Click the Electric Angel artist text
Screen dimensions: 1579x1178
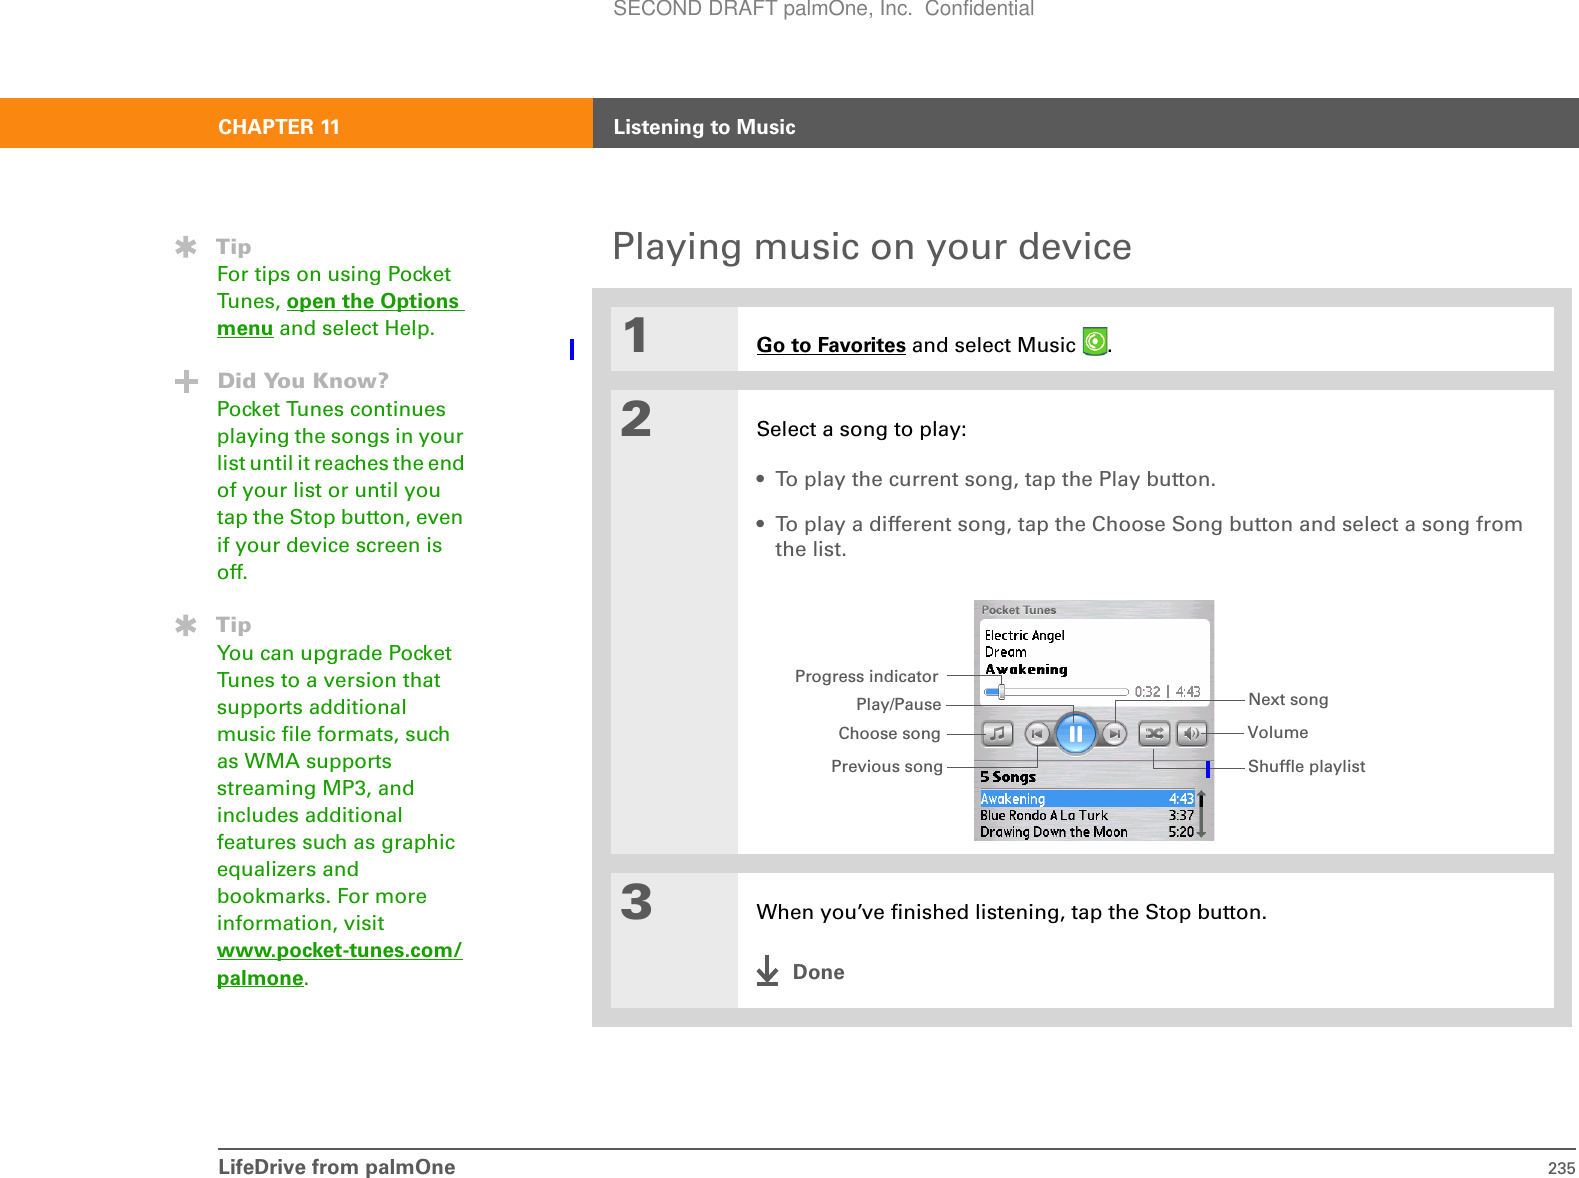coord(1024,635)
